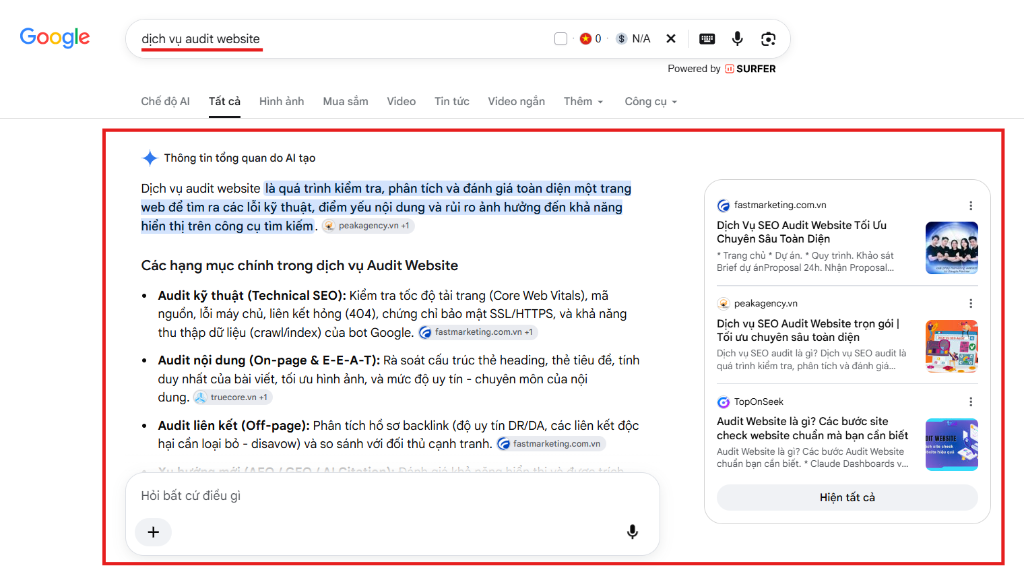The image size is (1024, 570).
Task: Open the peakagency.vn +1 source chip
Action: [368, 226]
